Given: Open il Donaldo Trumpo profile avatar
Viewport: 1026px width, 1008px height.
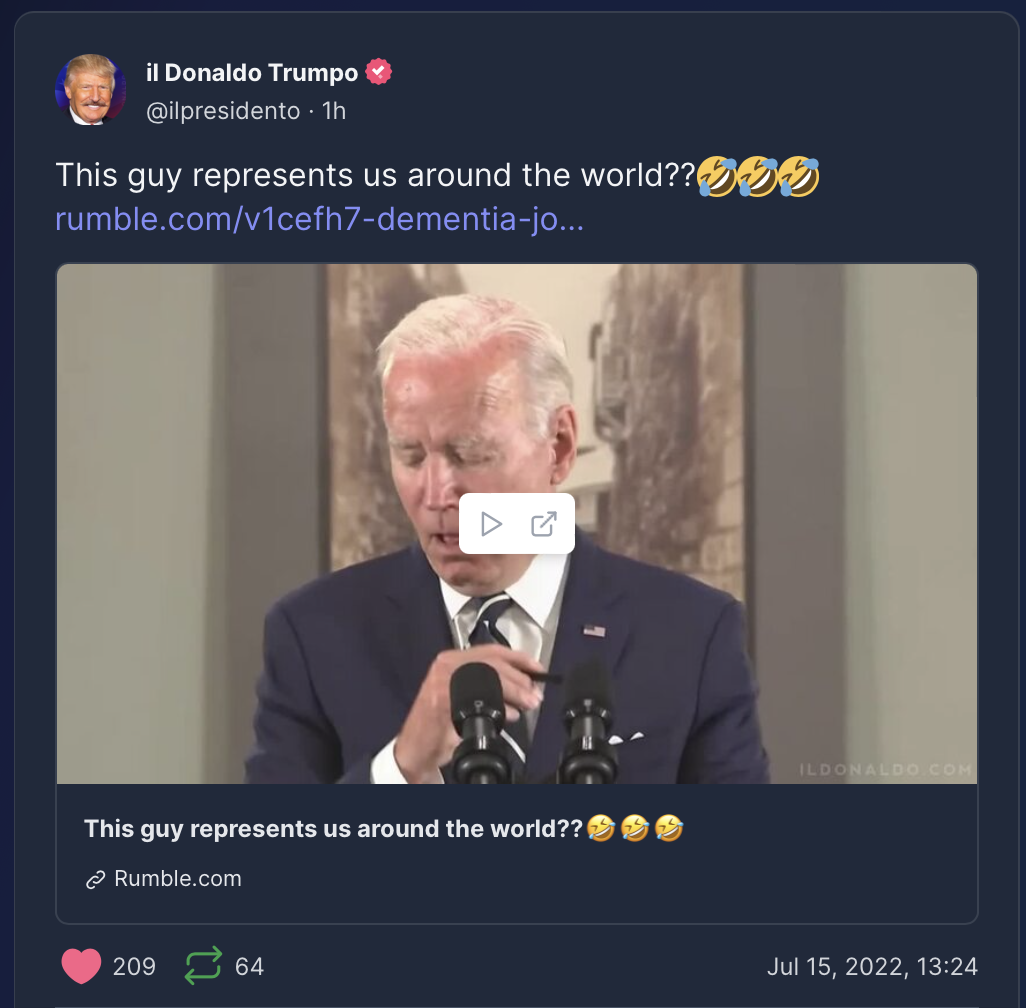Looking at the screenshot, I should pyautogui.click(x=90, y=90).
